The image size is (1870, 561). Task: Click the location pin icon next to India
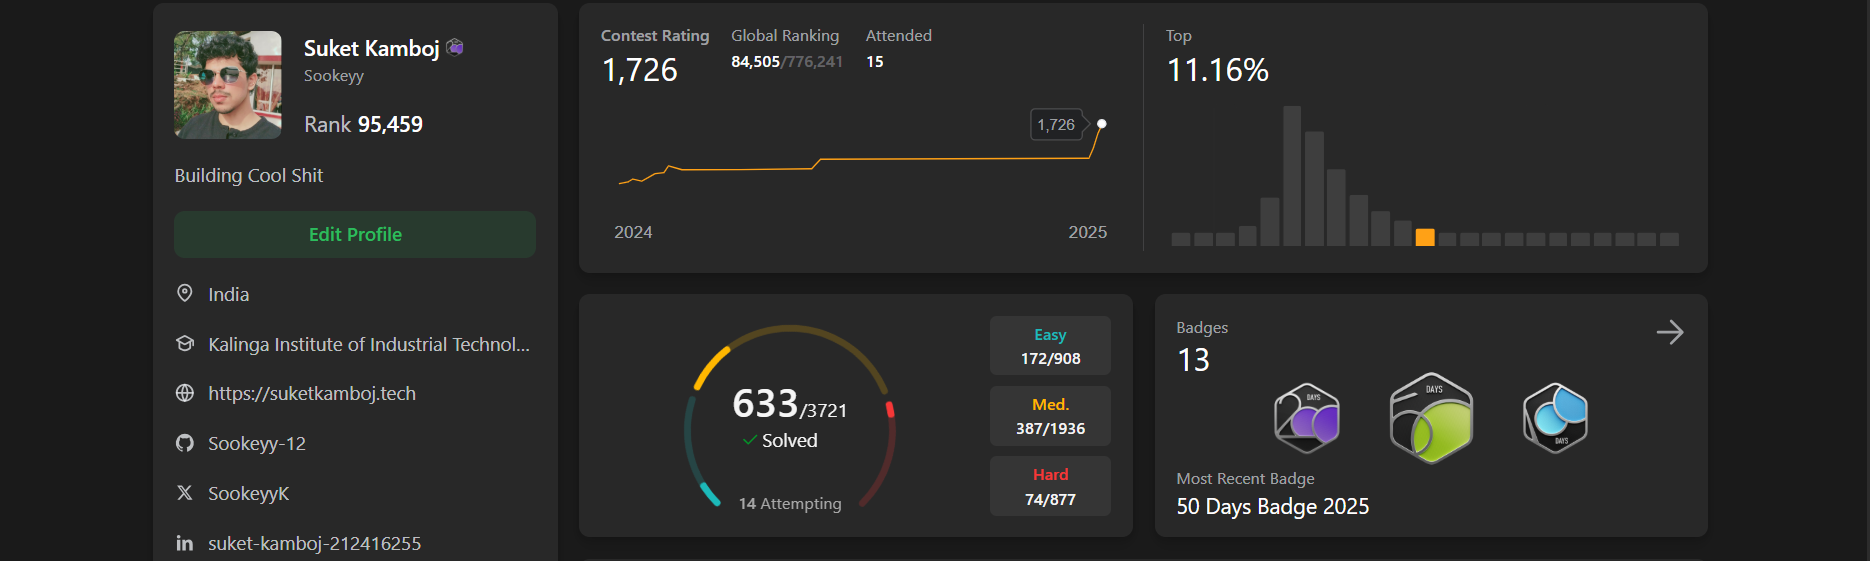coord(185,293)
